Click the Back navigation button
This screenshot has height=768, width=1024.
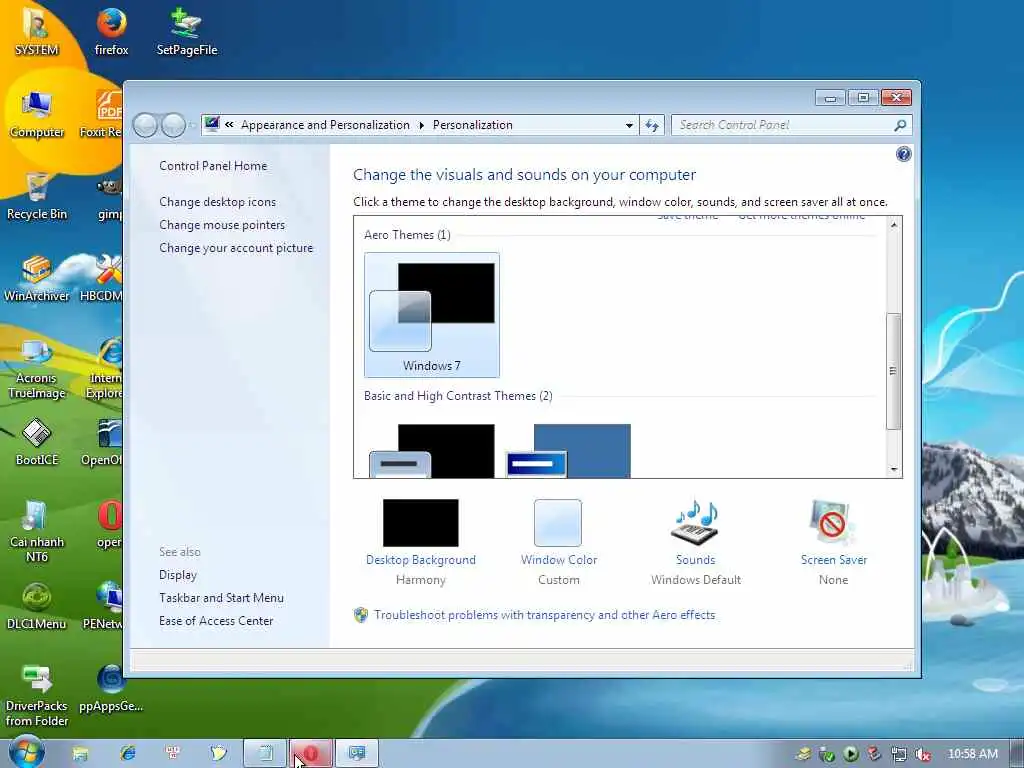(x=145, y=125)
